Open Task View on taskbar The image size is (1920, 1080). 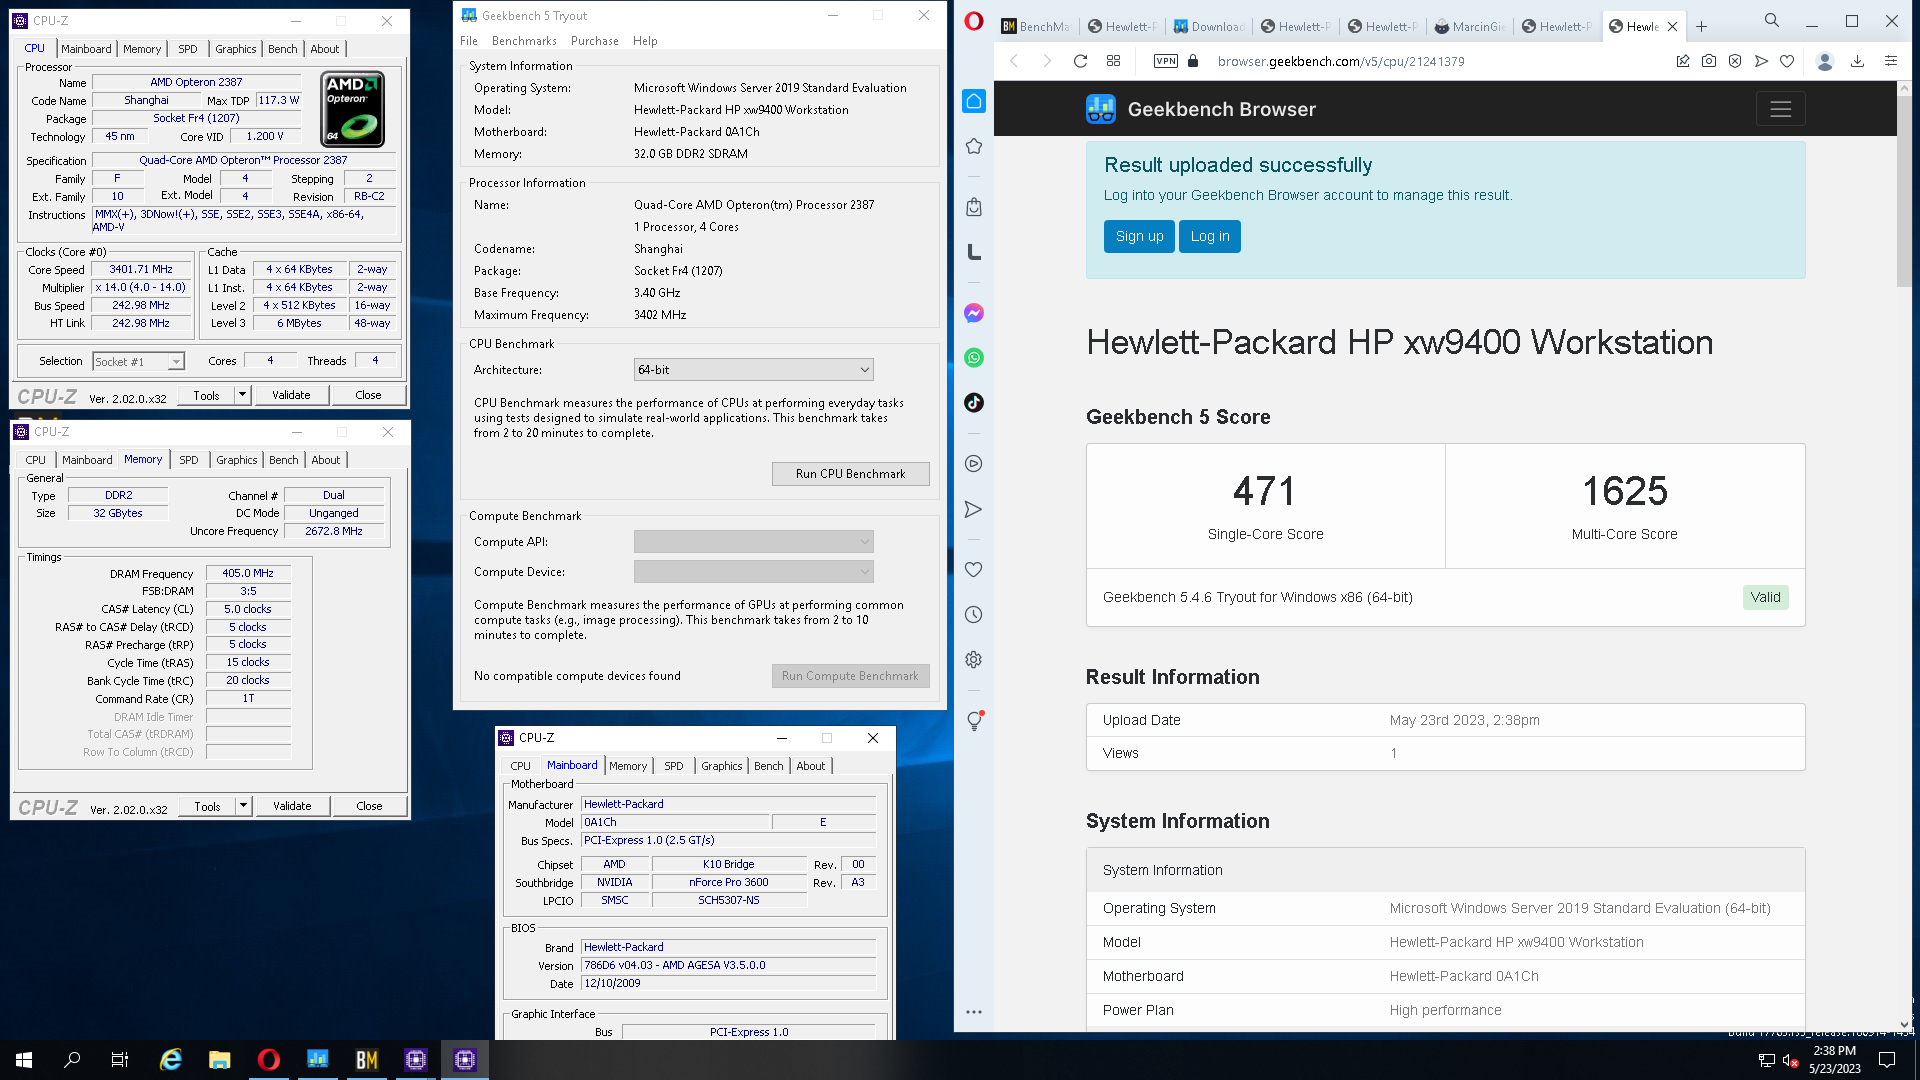120,1060
